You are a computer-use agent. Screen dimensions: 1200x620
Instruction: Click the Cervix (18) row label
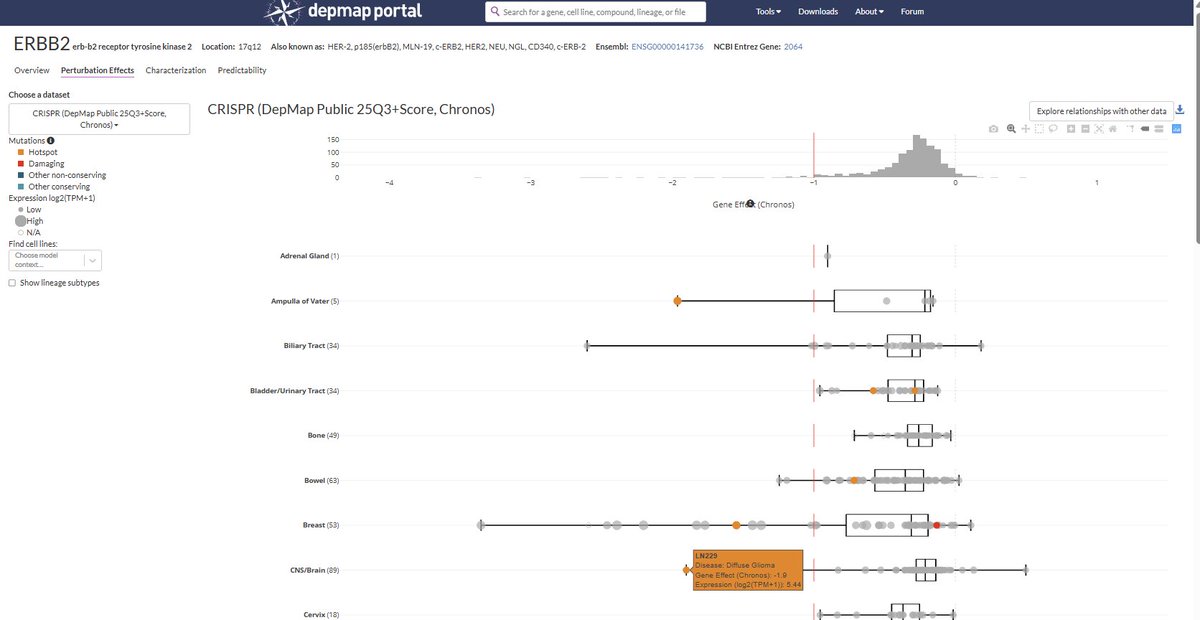(x=321, y=614)
